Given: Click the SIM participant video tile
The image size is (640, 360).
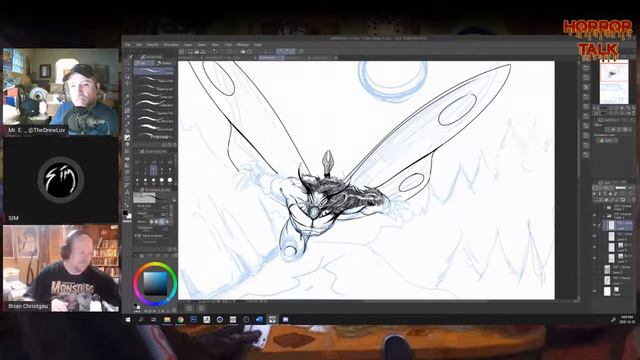Looking at the screenshot, I should click(x=60, y=180).
